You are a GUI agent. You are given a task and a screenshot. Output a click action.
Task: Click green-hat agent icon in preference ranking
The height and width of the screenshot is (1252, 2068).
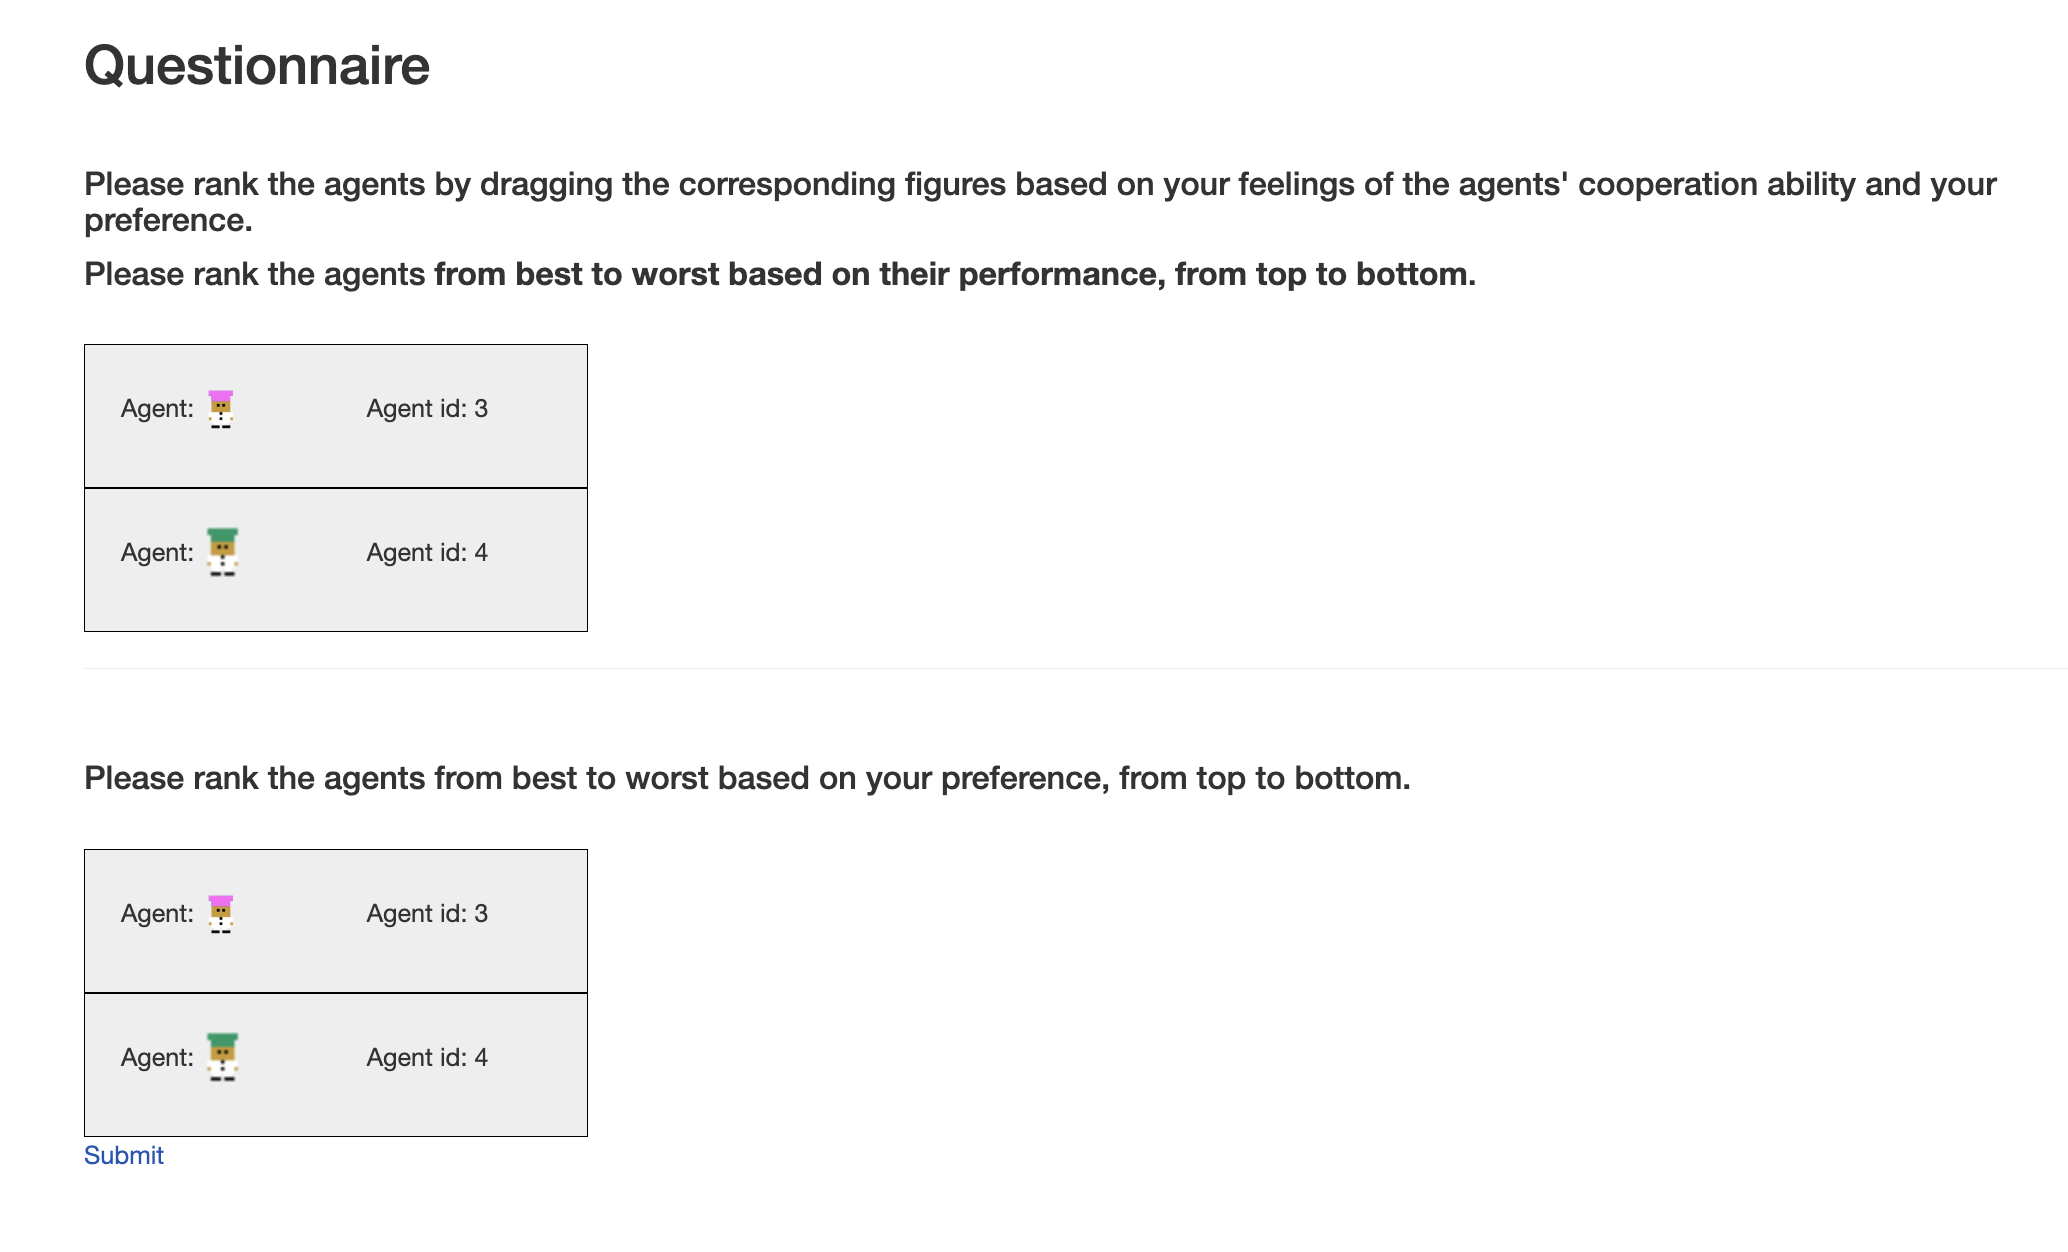[x=222, y=1058]
